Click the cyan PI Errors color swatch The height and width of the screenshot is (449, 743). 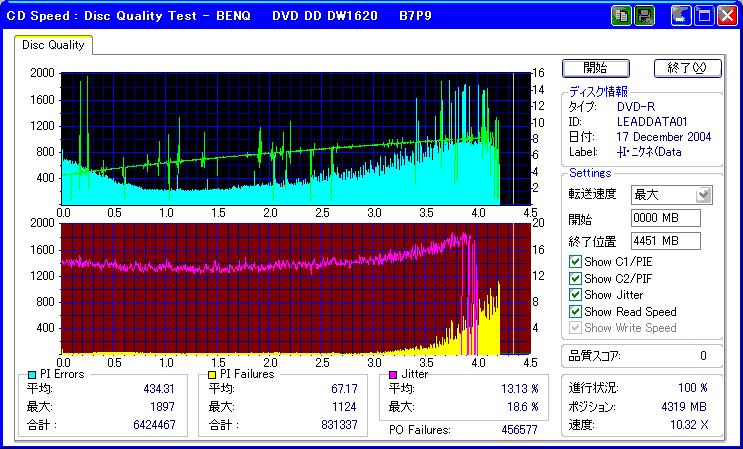pos(32,375)
